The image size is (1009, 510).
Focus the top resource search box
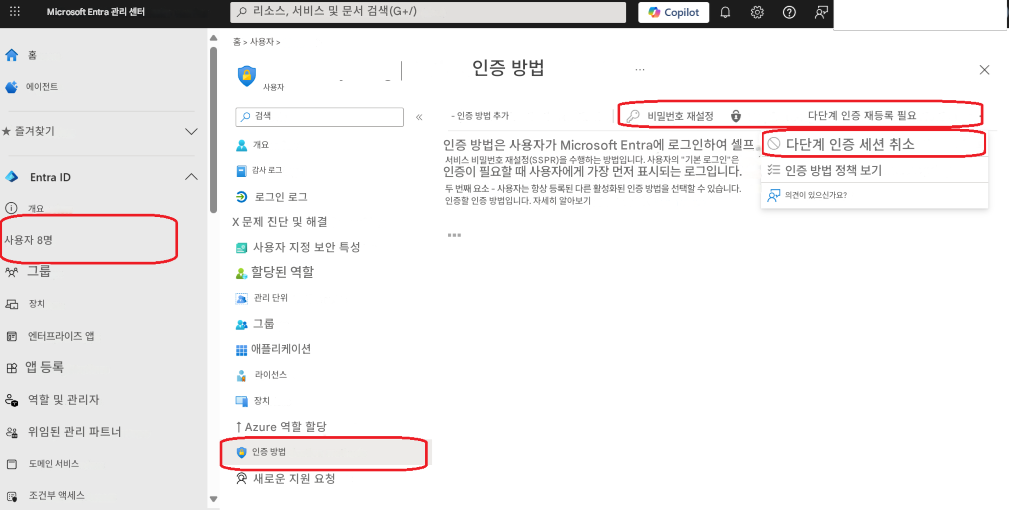pos(428,12)
